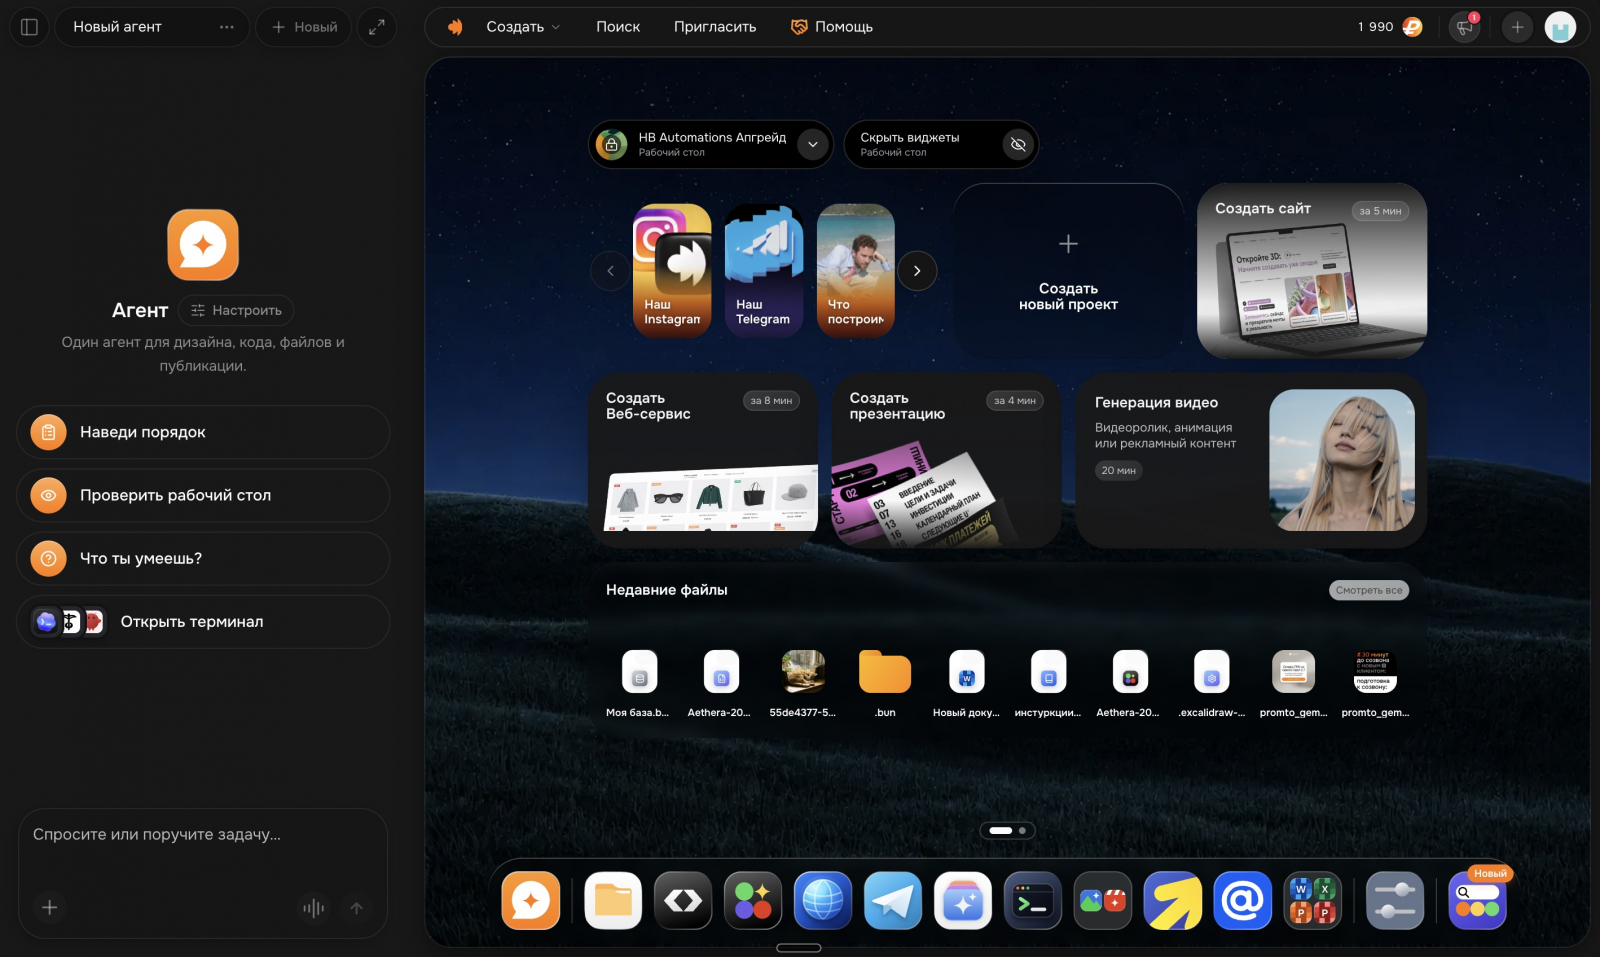Open the 55de4377-5... image file

pyautogui.click(x=803, y=683)
